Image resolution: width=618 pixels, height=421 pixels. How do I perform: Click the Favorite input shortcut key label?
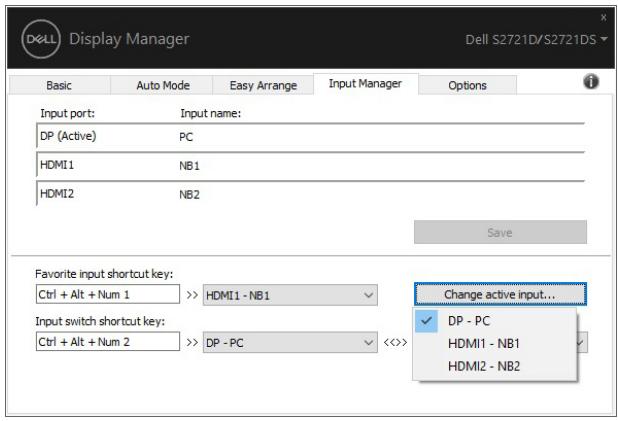click(104, 274)
